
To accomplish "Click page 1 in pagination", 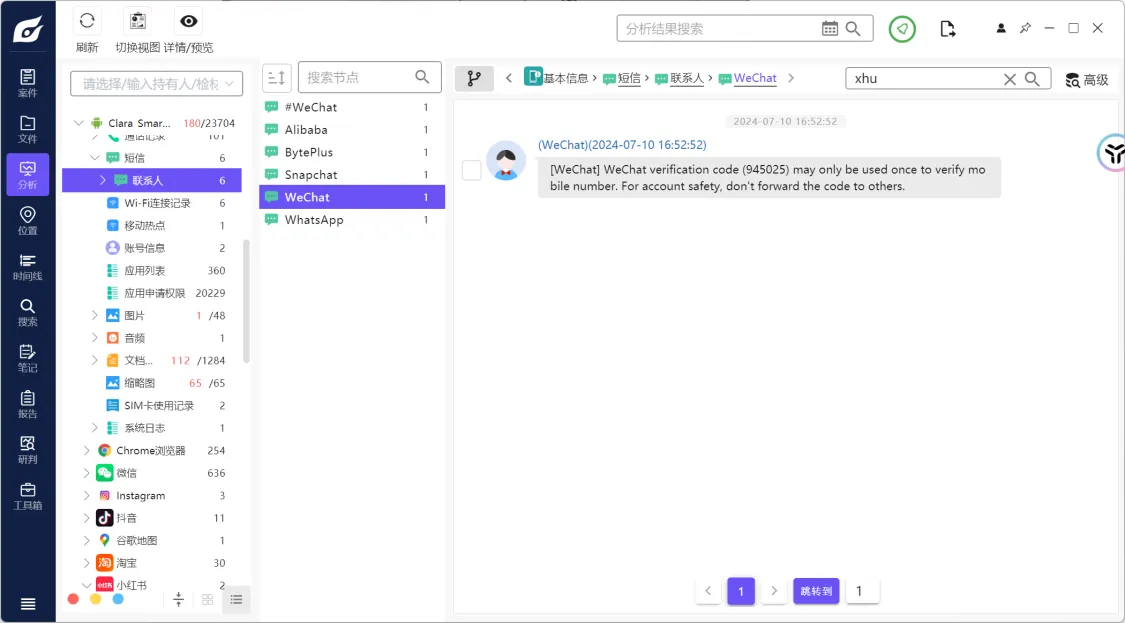I will click(x=741, y=591).
